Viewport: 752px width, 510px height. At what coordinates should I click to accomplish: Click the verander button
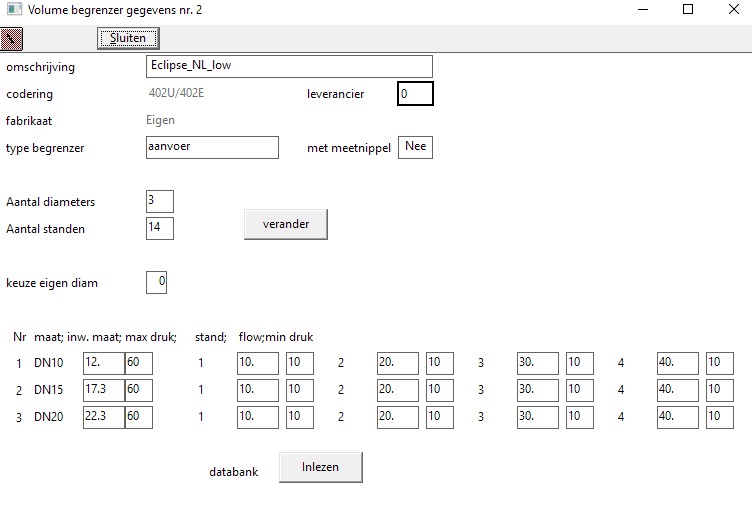(285, 224)
